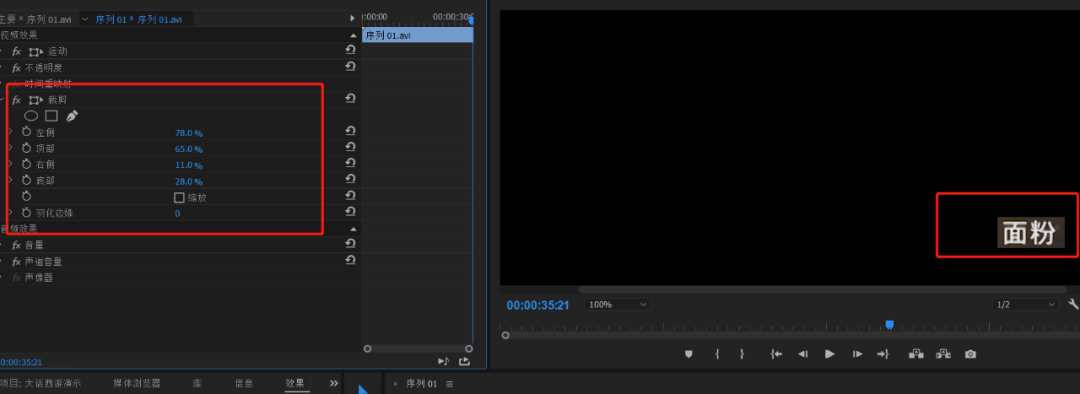The height and width of the screenshot is (394, 1080).
Task: Reset the 羽化边缘 value
Action: [x=350, y=211]
